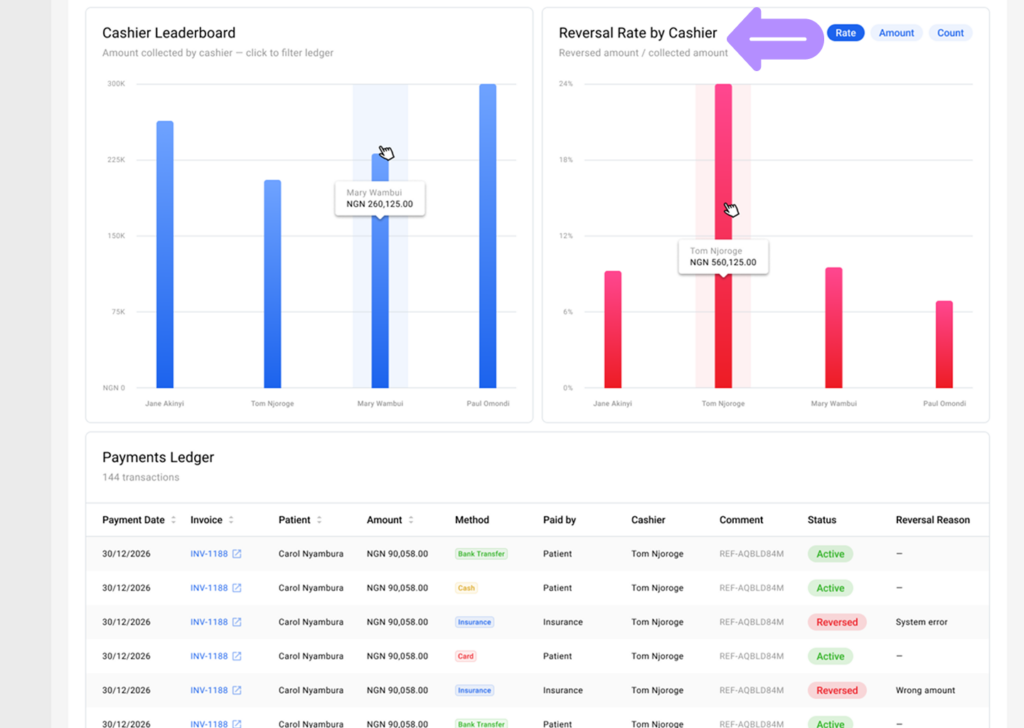This screenshot has width=1024, height=728.
Task: Click the Active status in the Cash row
Action: click(x=830, y=588)
